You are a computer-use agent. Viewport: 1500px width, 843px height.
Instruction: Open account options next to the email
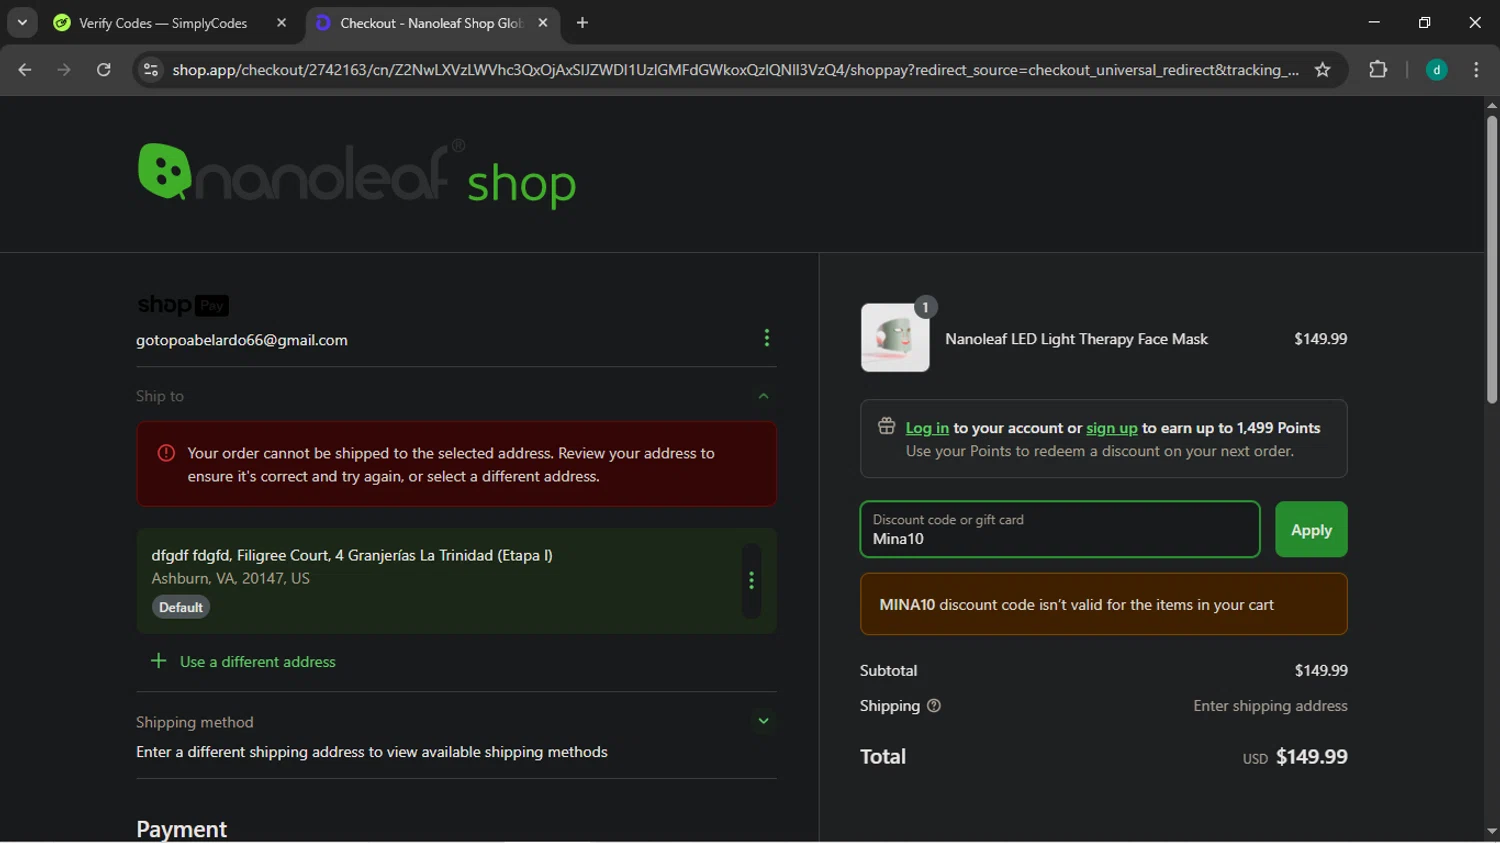click(767, 338)
